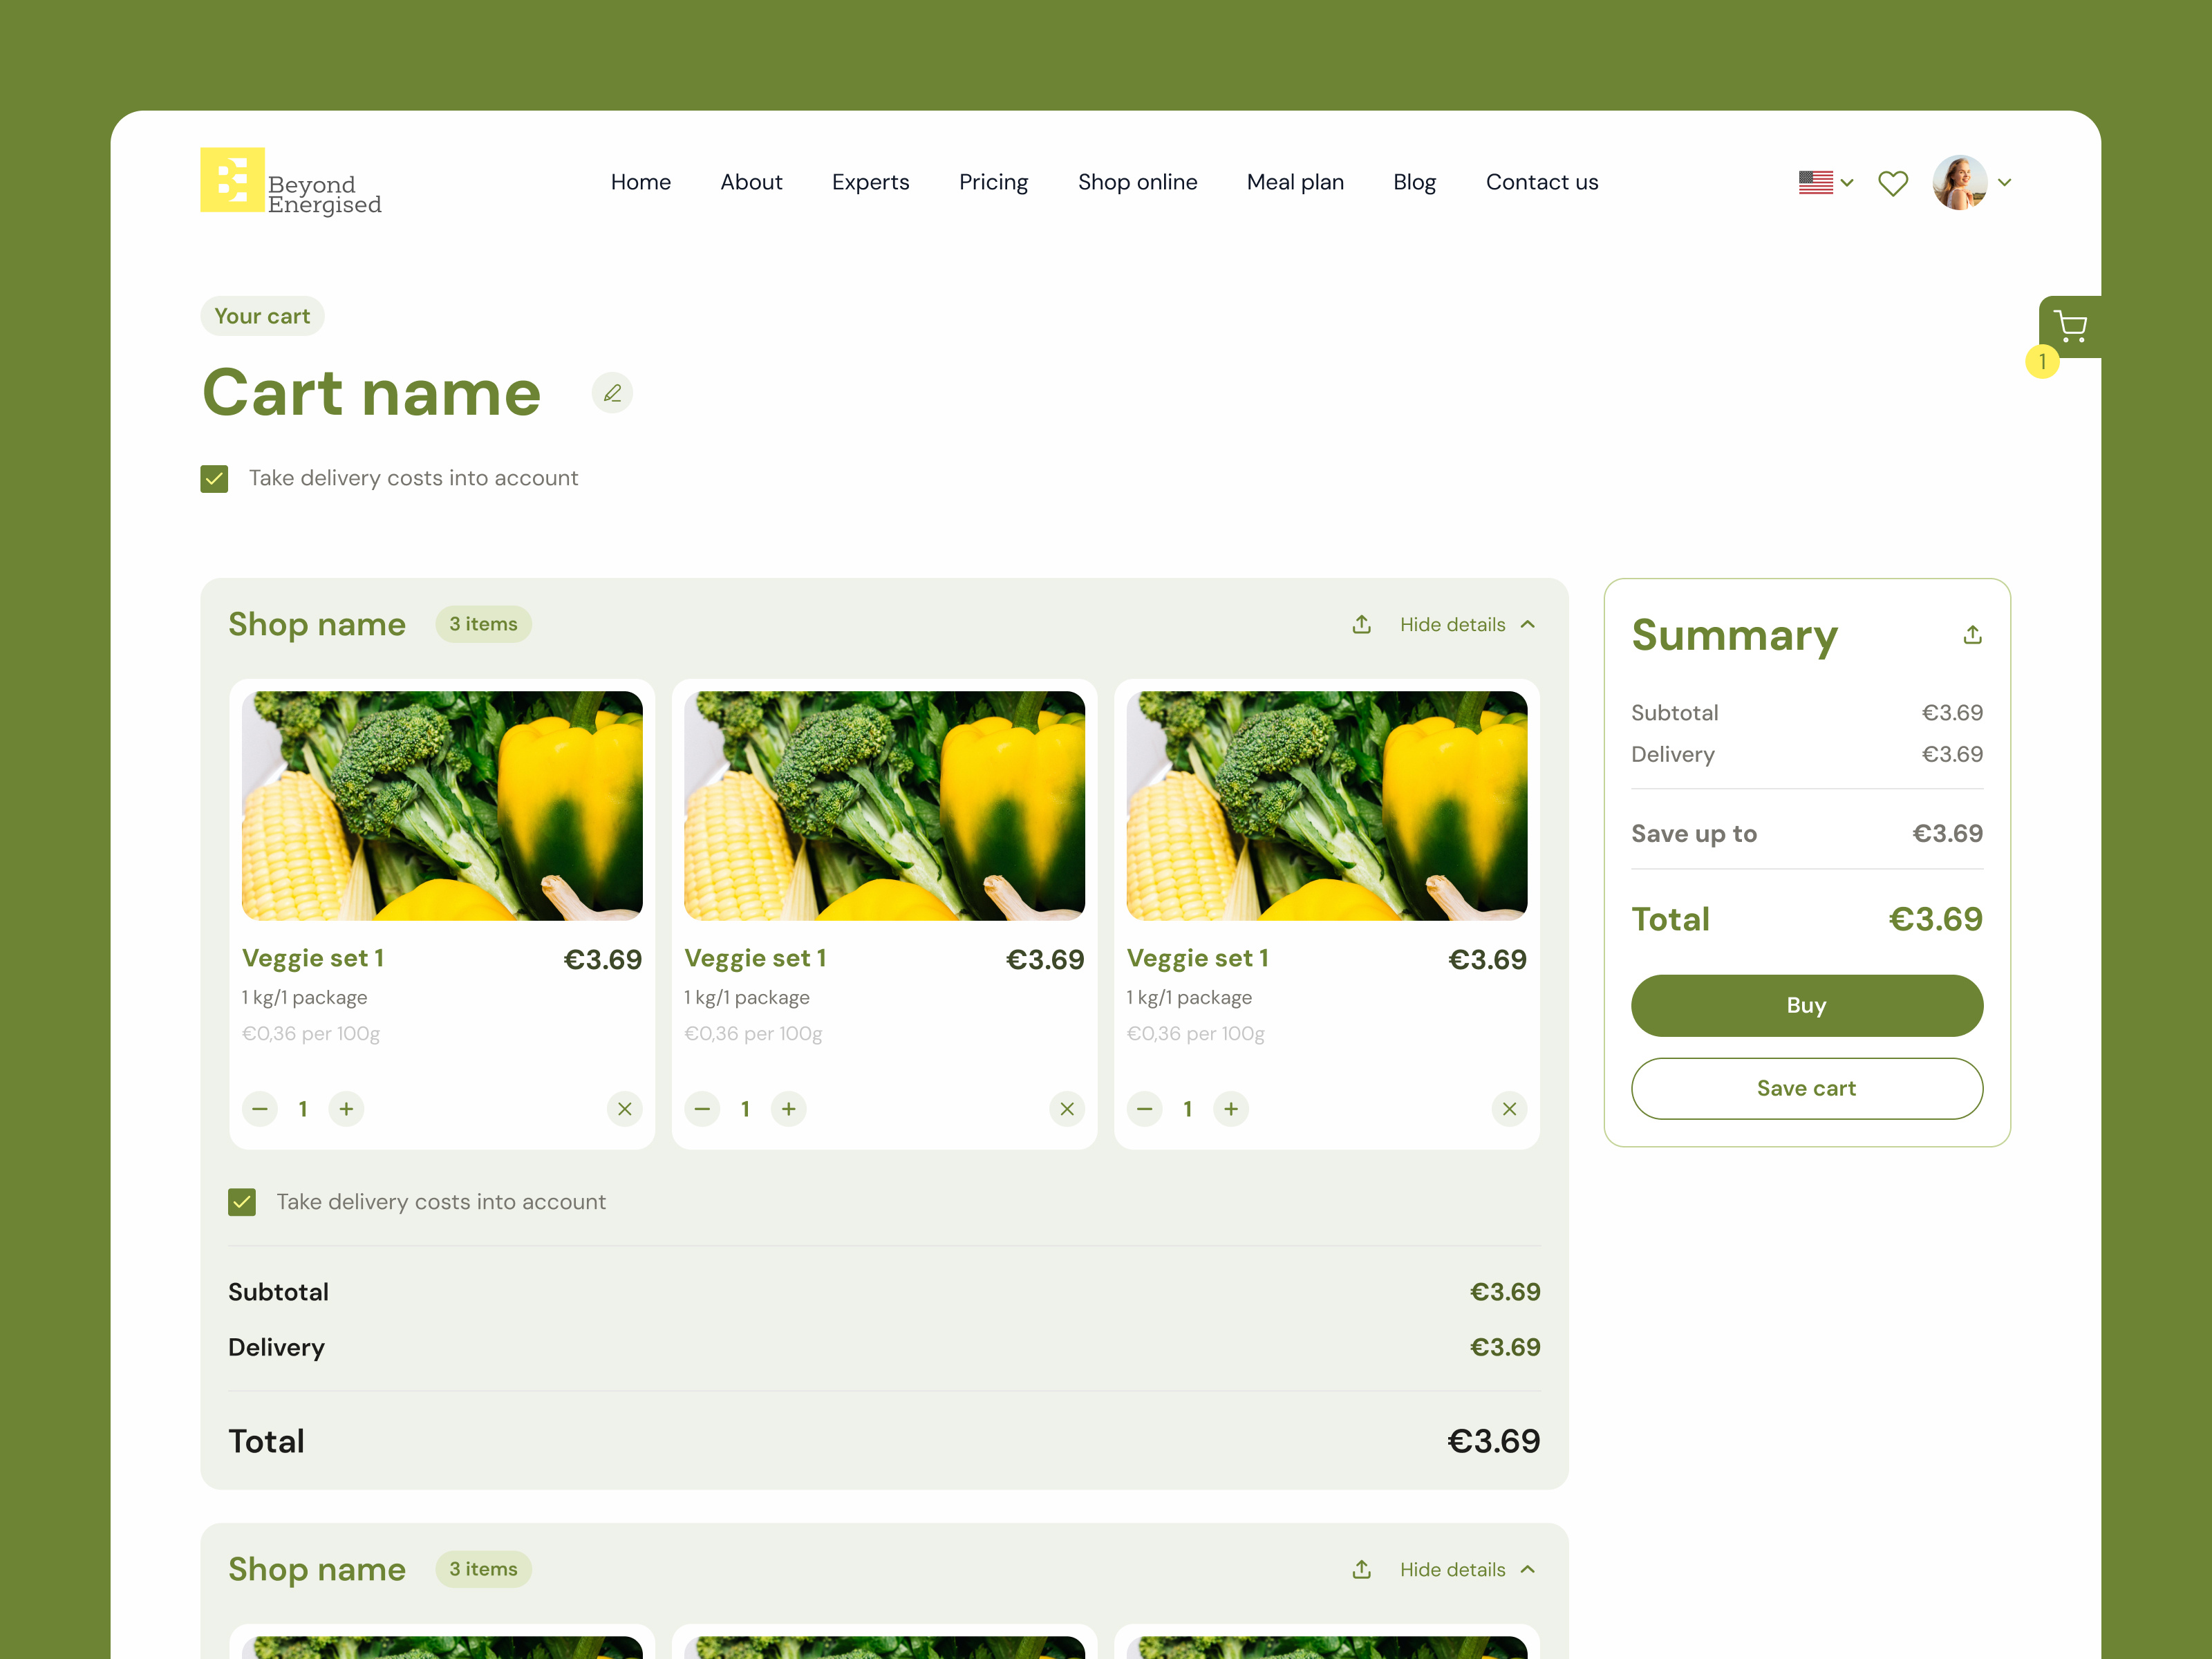Expand the user avatar account menu

[x=1972, y=183]
